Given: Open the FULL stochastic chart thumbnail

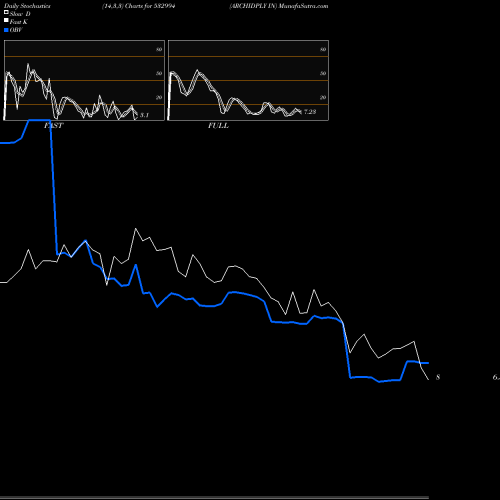Looking at the screenshot, I should coord(248,80).
